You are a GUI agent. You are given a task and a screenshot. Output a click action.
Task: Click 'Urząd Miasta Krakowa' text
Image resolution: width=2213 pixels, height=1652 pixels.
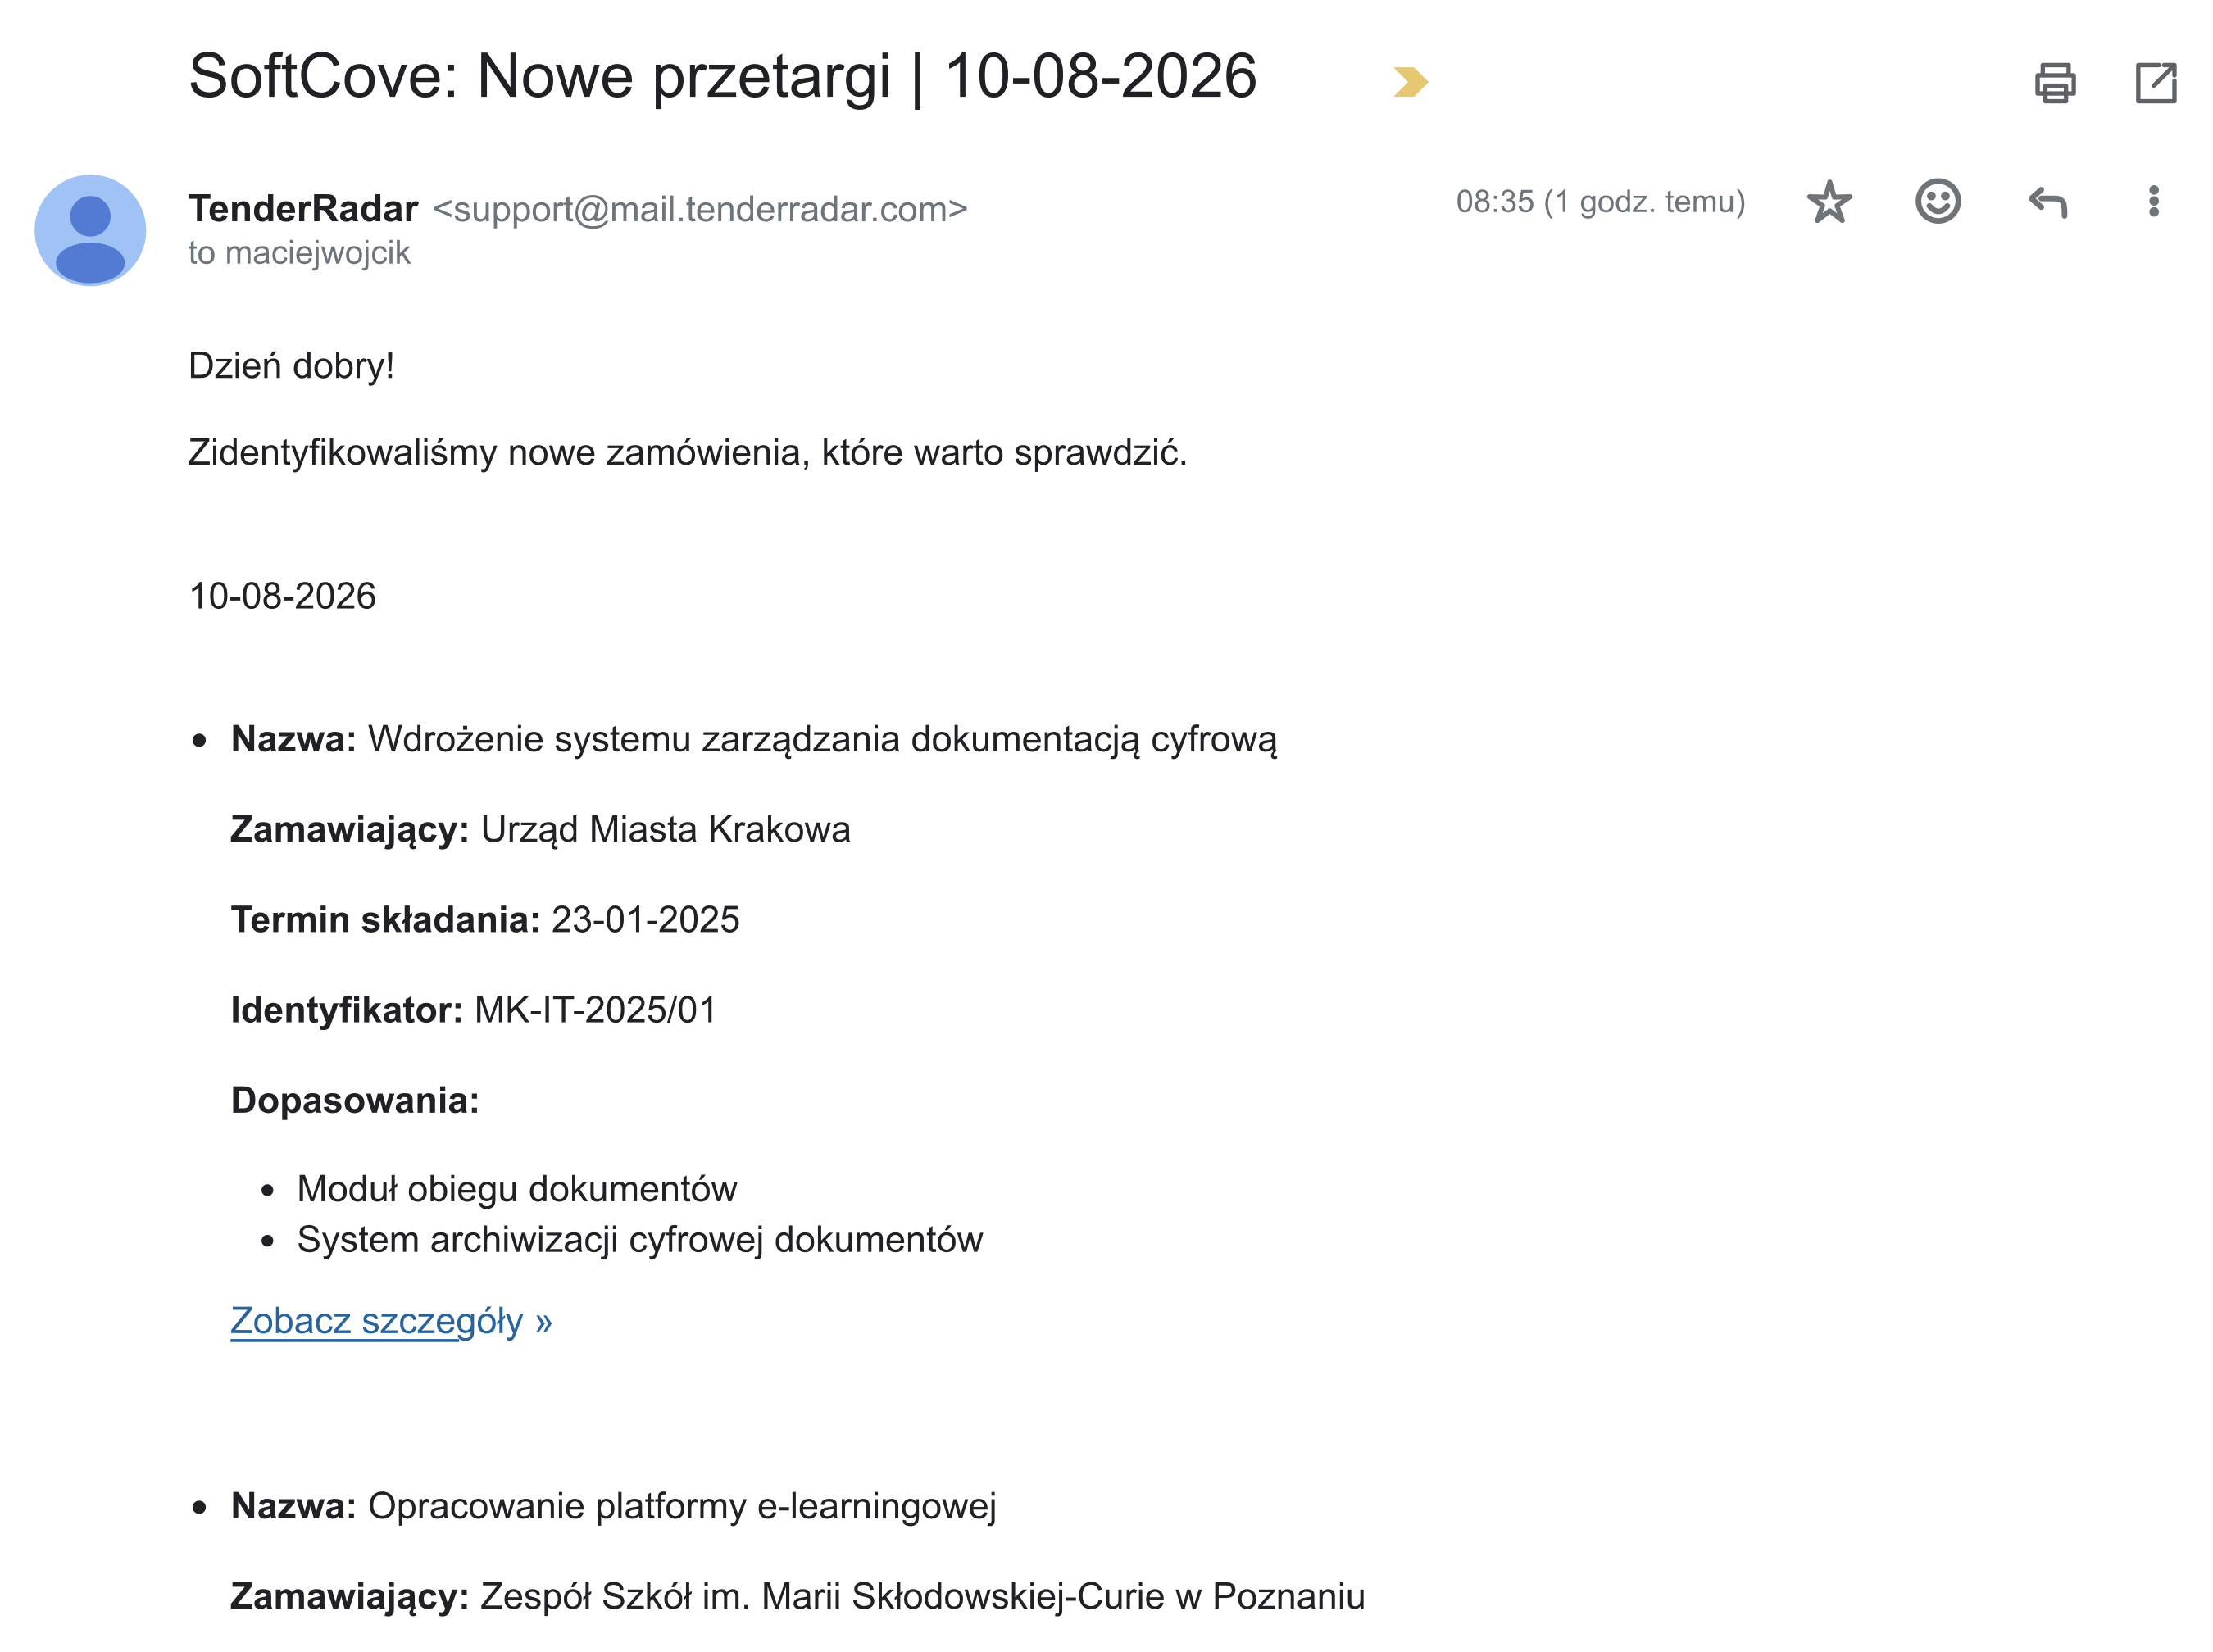coord(665,830)
